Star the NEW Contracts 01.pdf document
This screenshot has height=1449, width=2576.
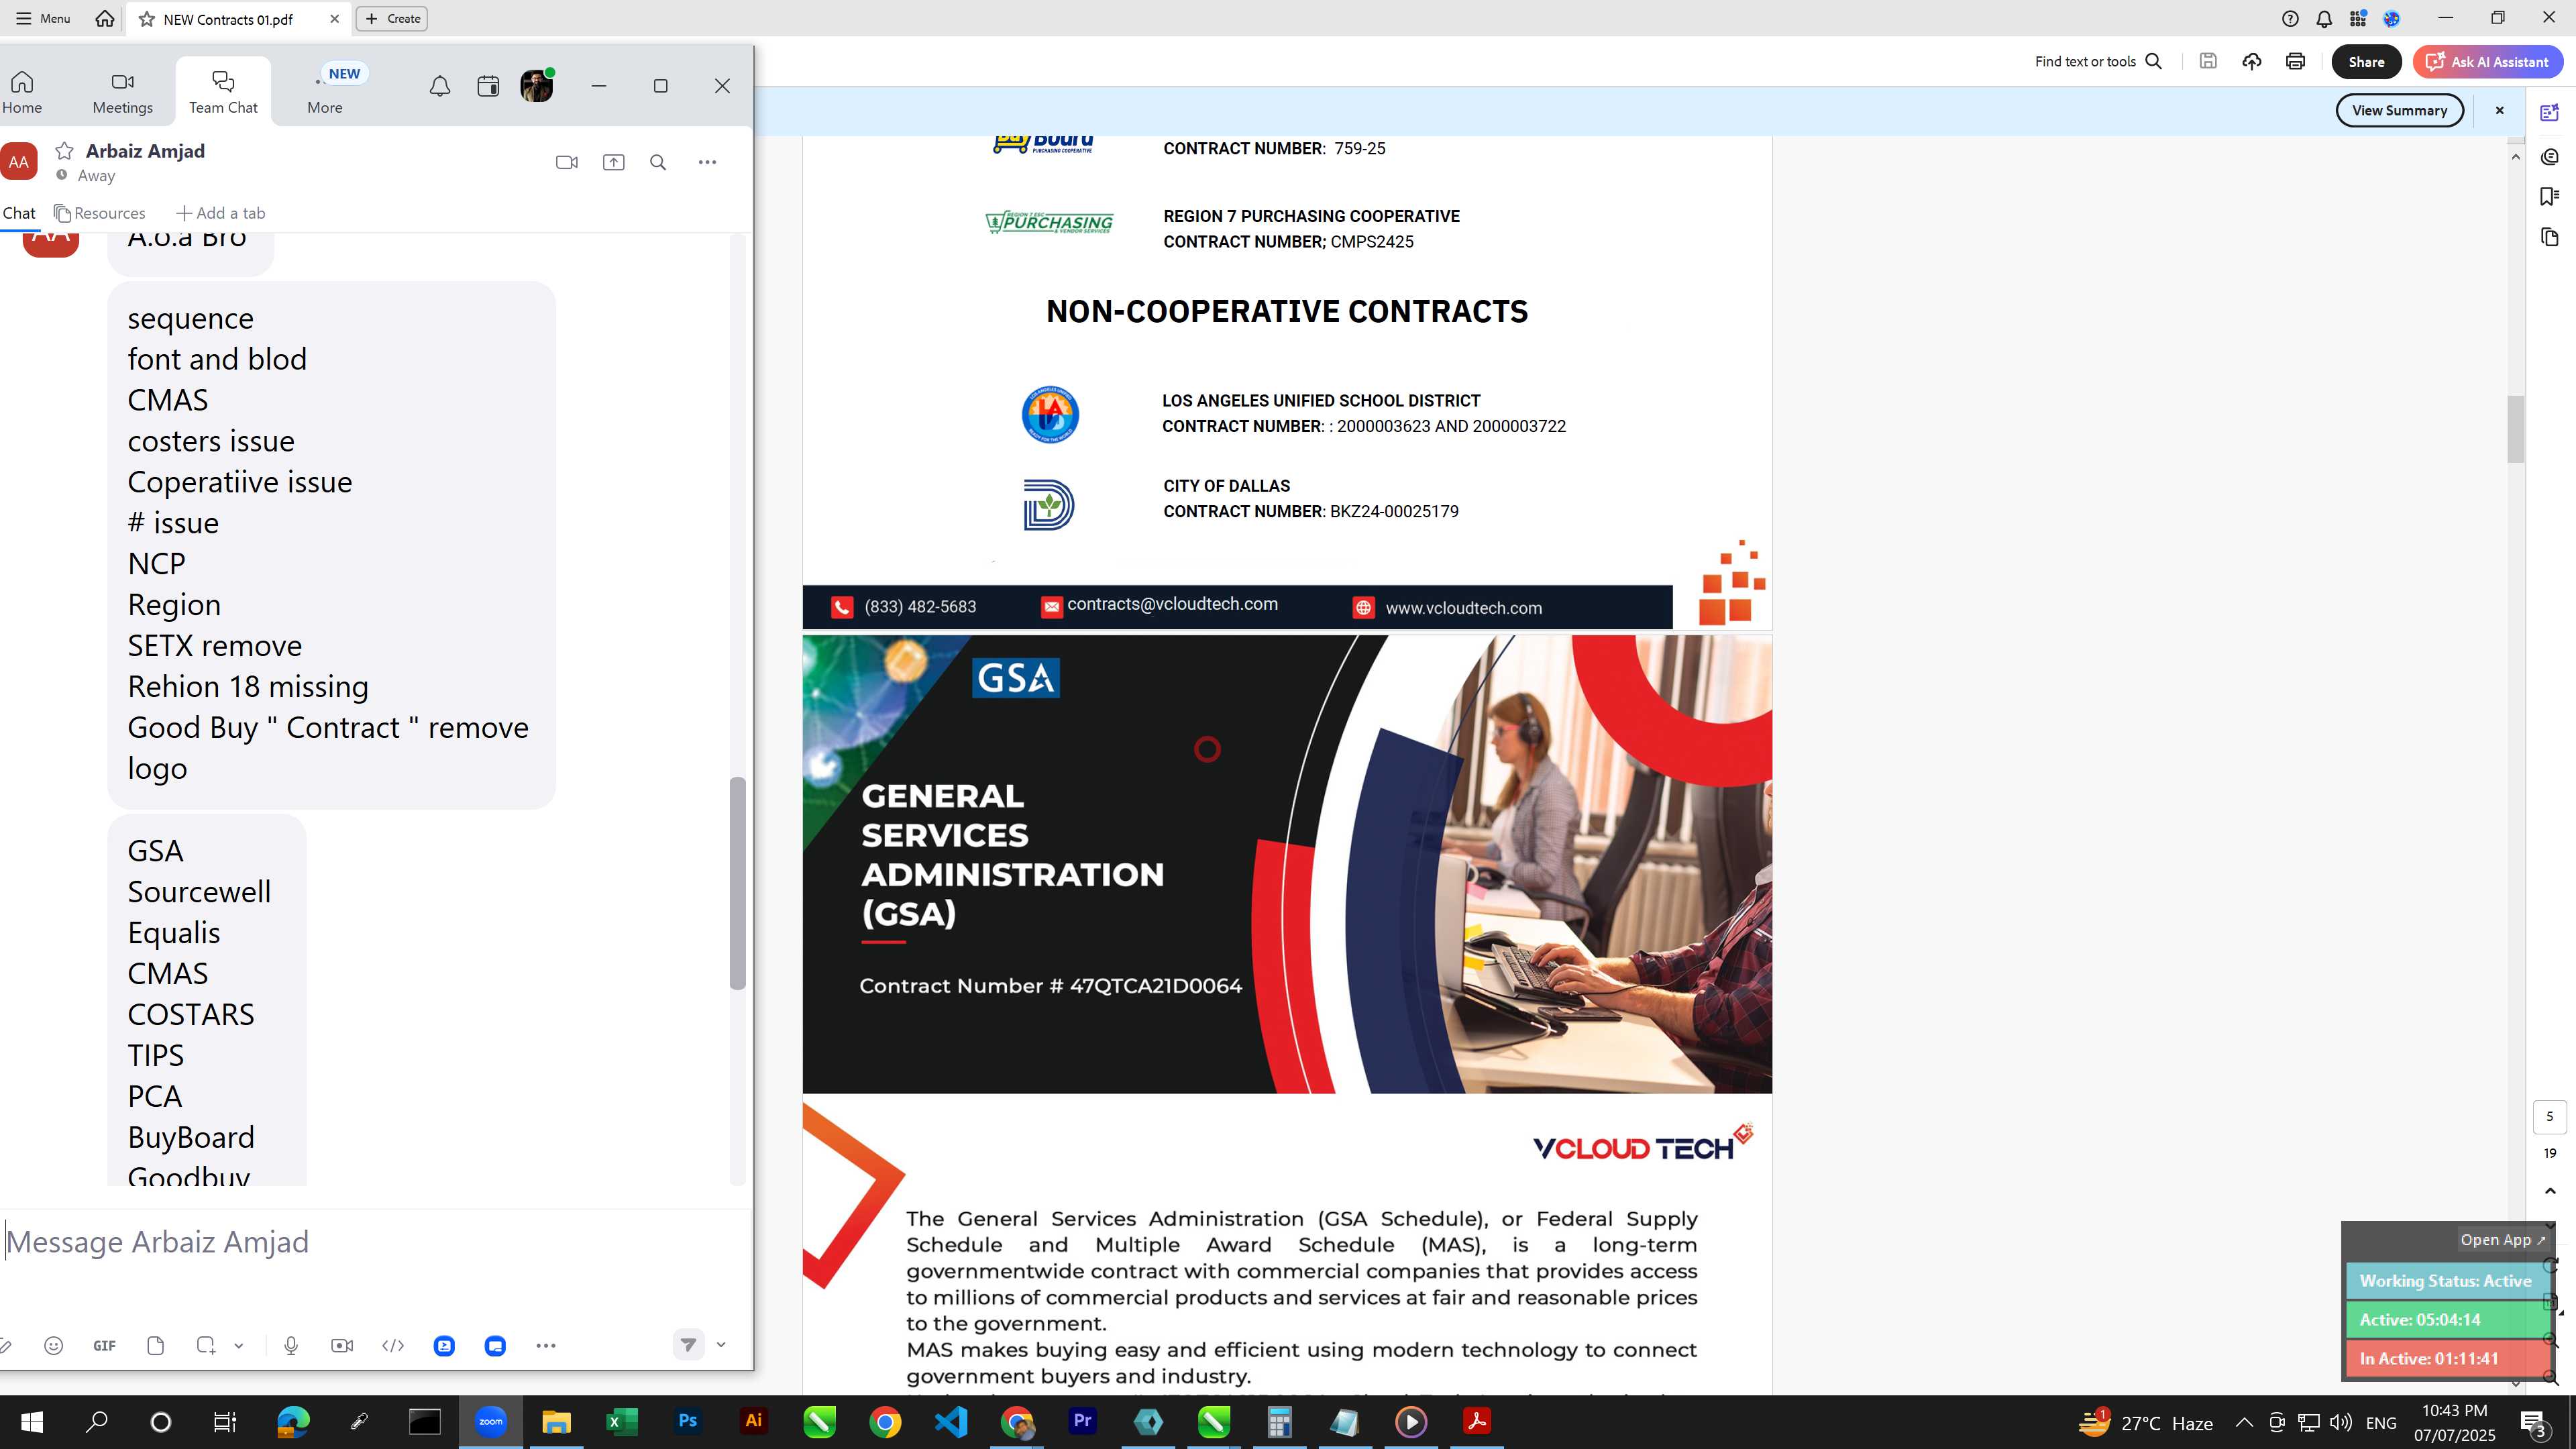tap(147, 19)
